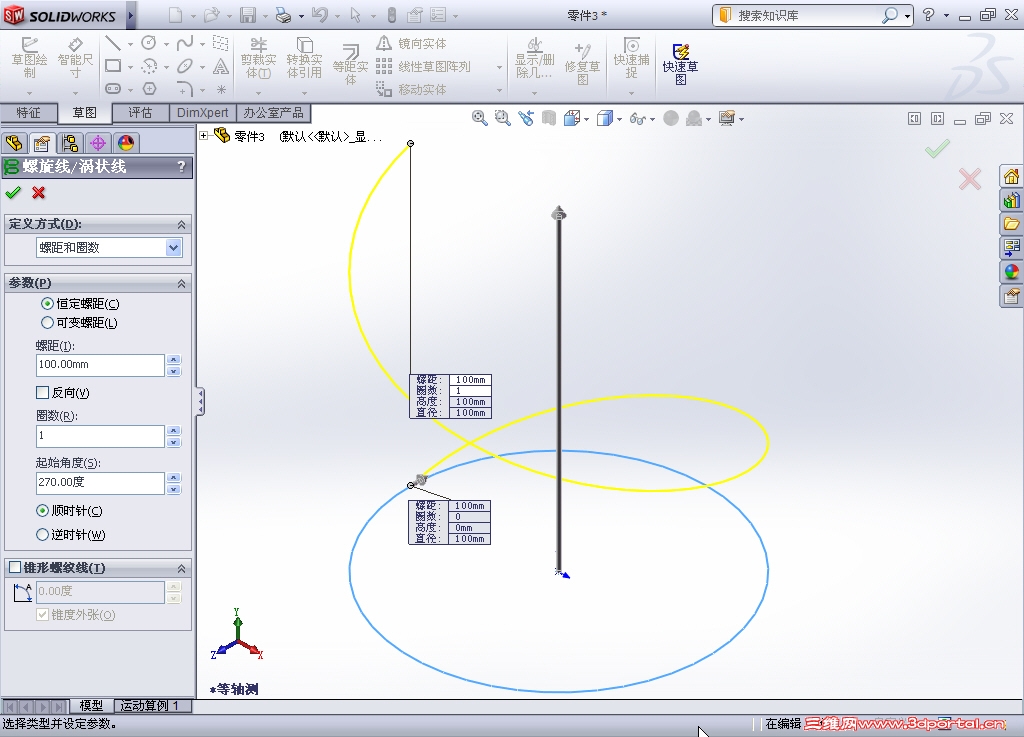The height and width of the screenshot is (737, 1024).
Task: Open DimXpertManager crosshair tab icon
Action: (x=98, y=143)
